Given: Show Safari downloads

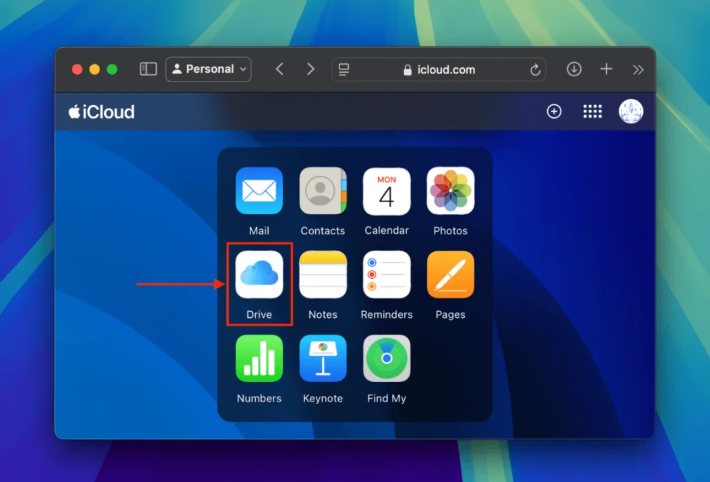Looking at the screenshot, I should coord(574,69).
